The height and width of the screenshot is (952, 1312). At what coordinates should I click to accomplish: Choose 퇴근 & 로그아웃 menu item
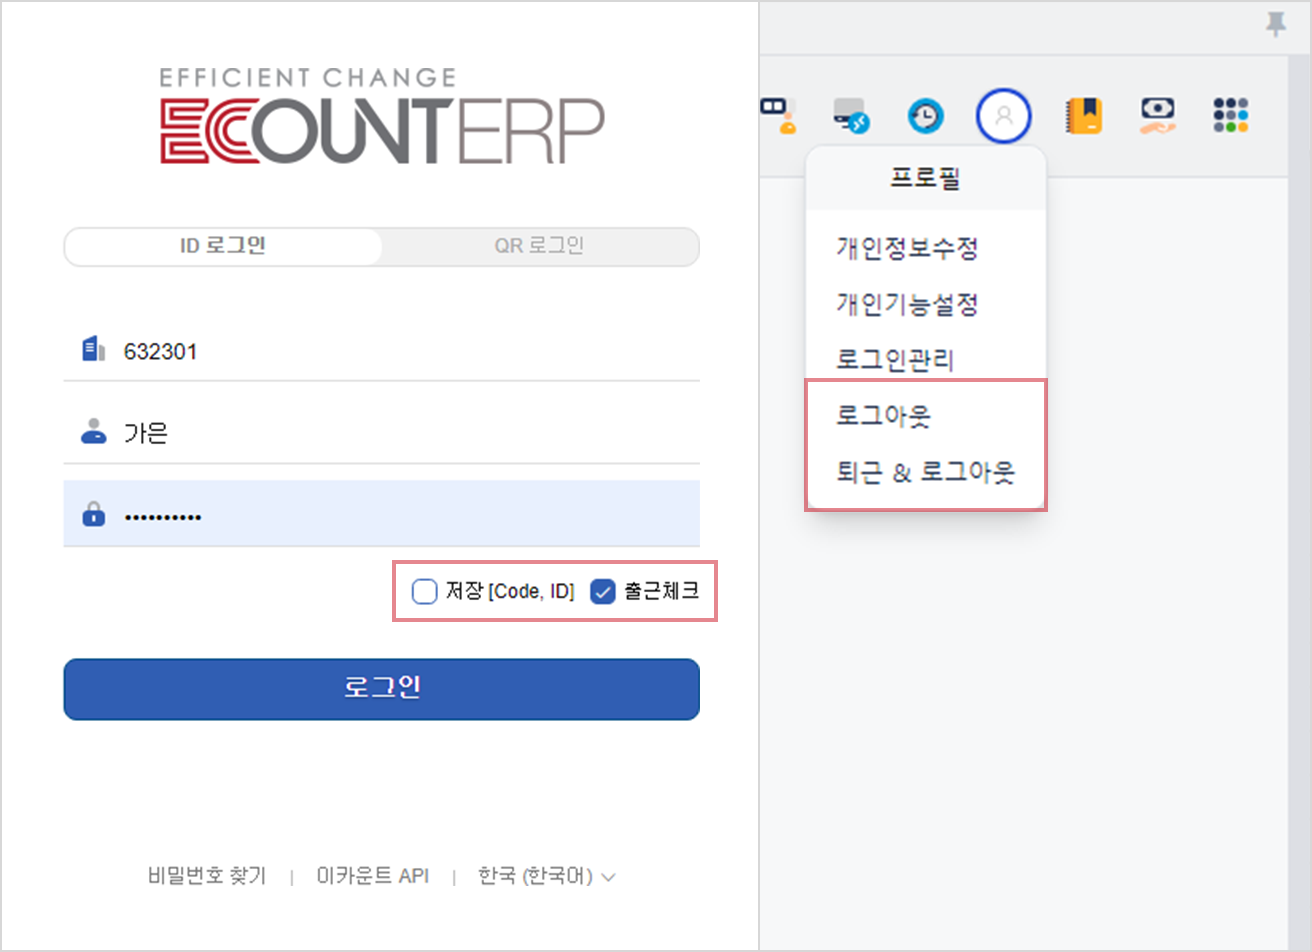pyautogui.click(x=926, y=471)
